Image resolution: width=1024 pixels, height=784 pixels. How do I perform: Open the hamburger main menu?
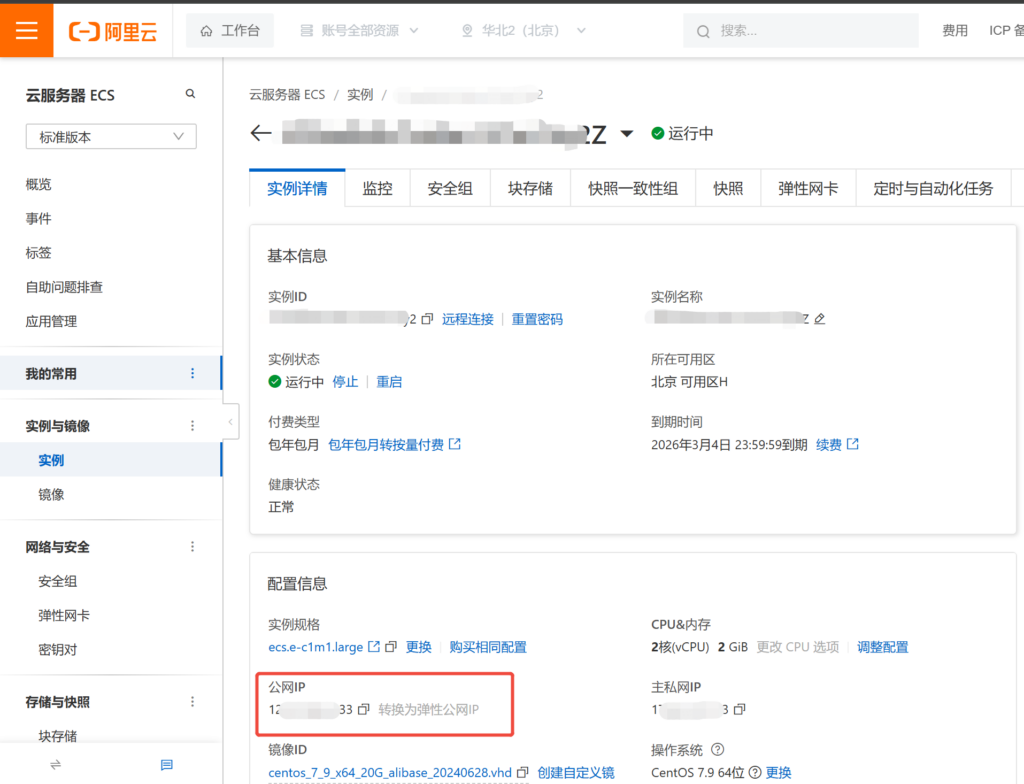point(26,30)
